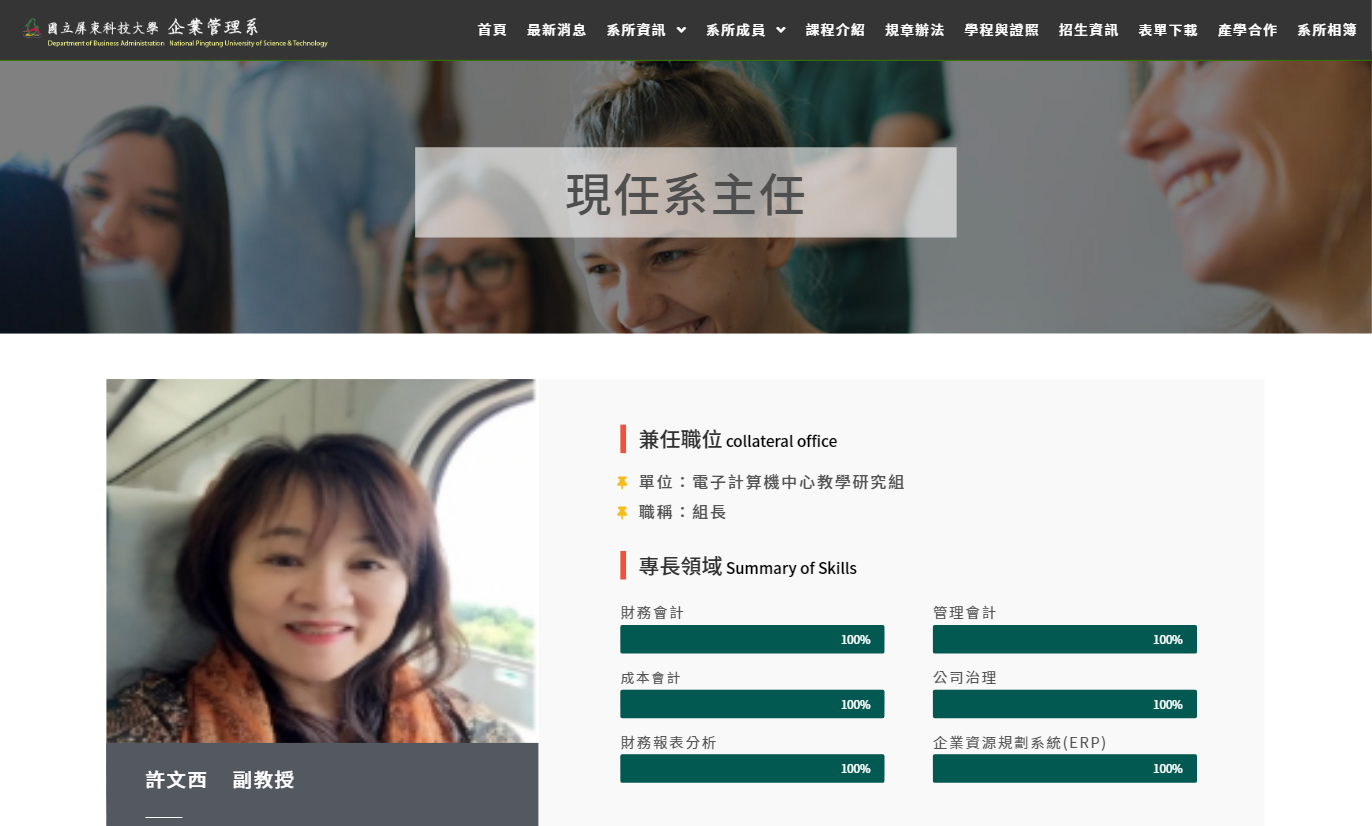Expand the 系所成員 dropdown chevron
This screenshot has height=826, width=1372.
(x=781, y=30)
